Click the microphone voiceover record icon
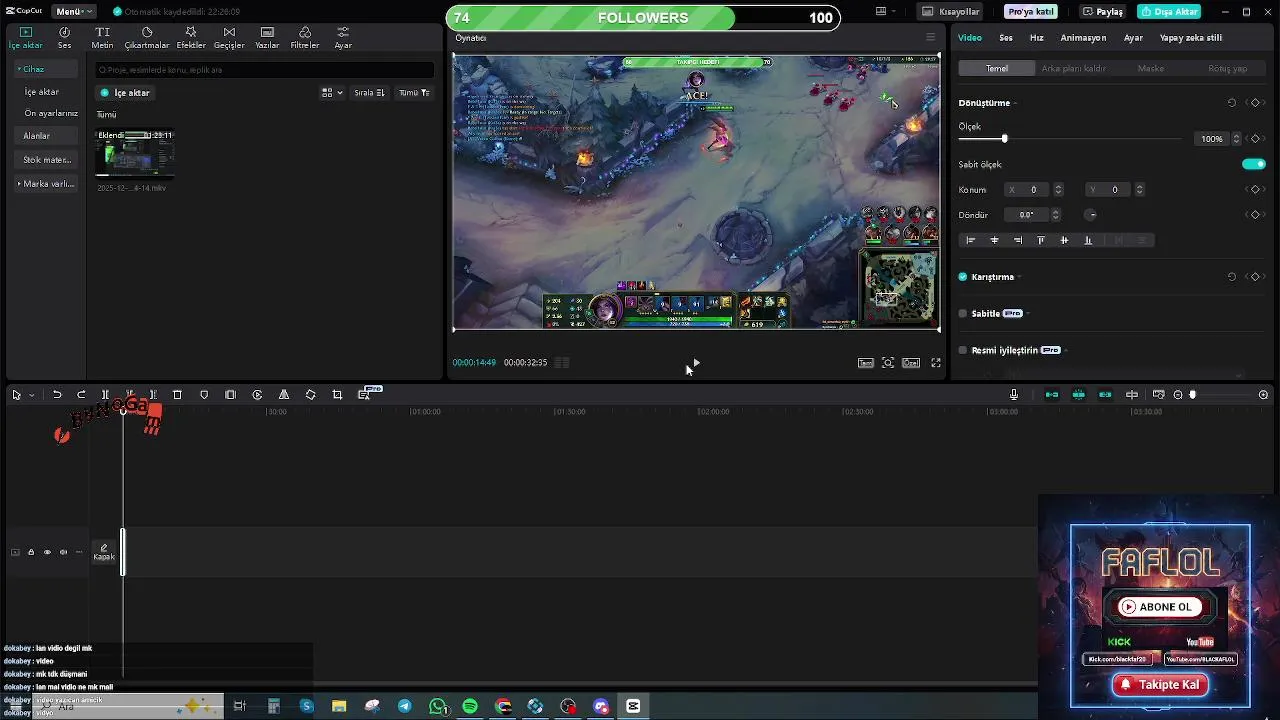Screen dimensions: 1280x720 coord(1014,395)
